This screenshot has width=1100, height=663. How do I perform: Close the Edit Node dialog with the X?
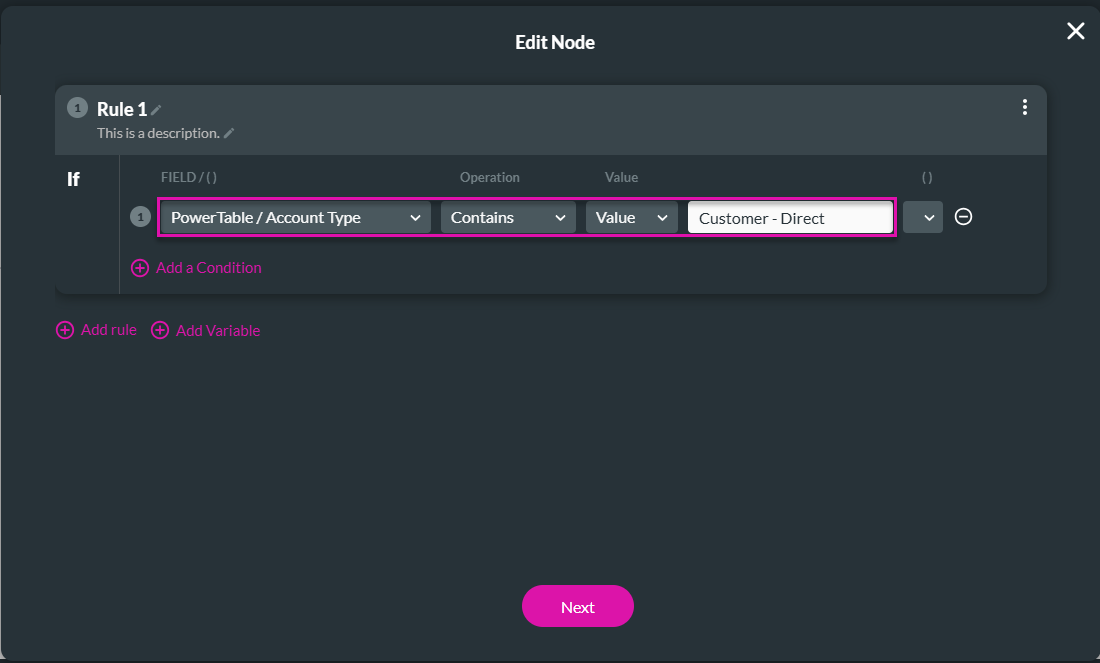pos(1075,31)
